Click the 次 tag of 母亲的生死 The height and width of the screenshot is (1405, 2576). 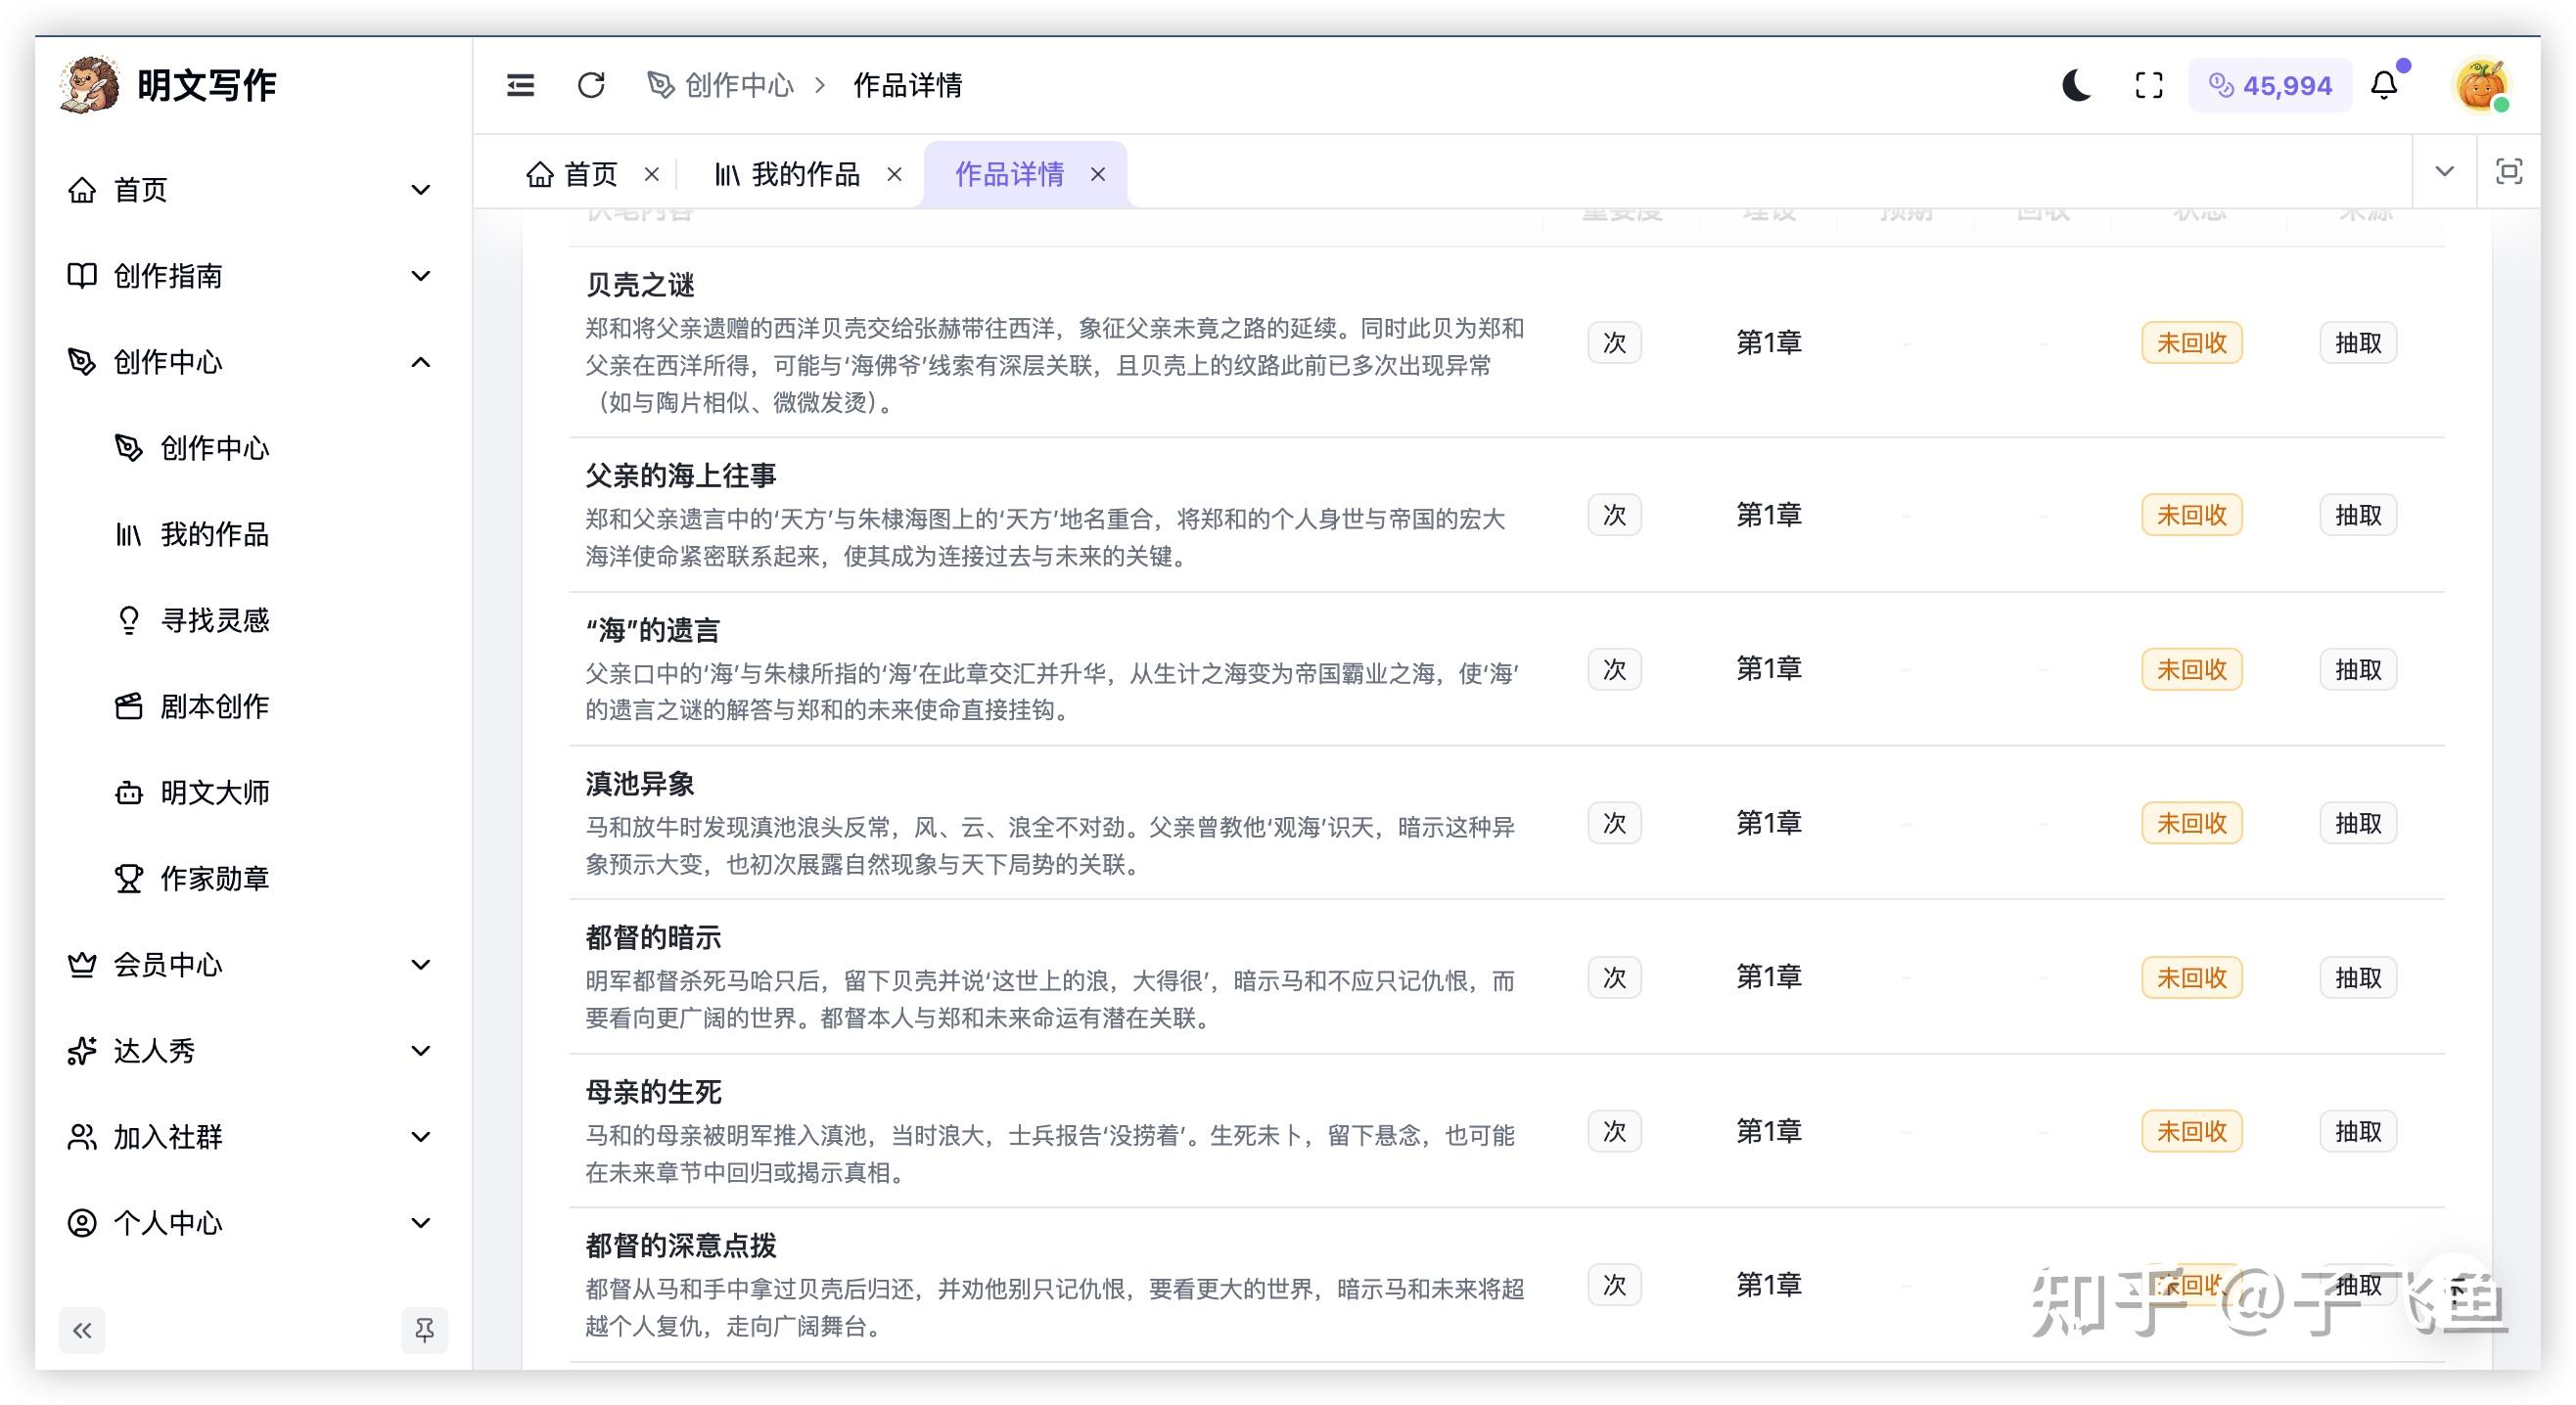click(1614, 1130)
